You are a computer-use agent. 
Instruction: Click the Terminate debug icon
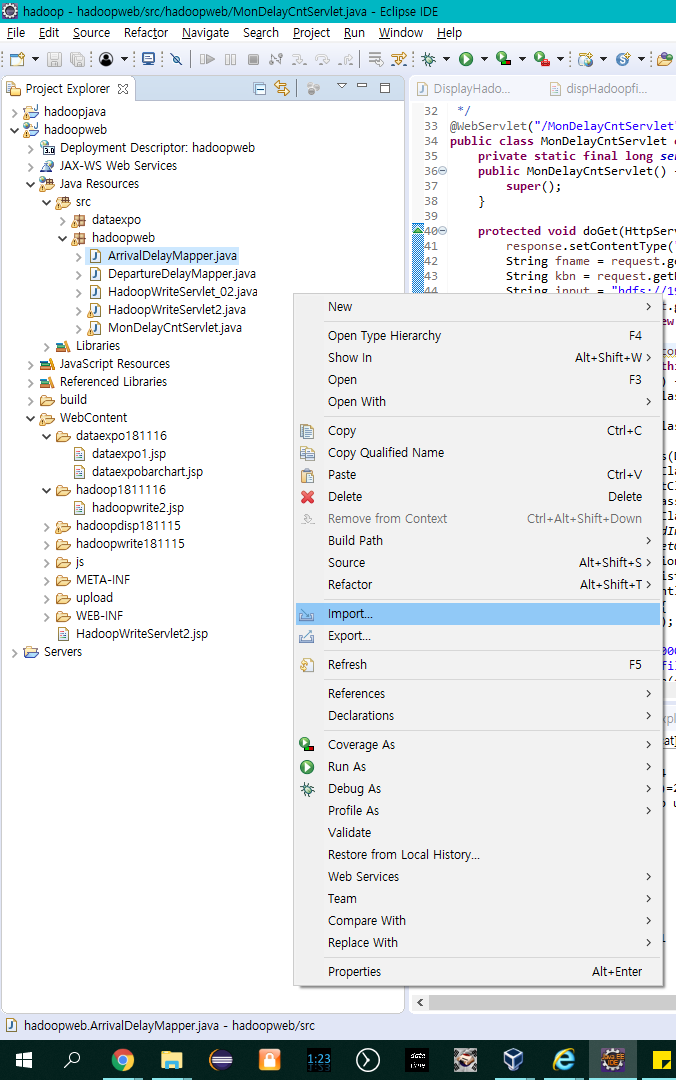254,59
